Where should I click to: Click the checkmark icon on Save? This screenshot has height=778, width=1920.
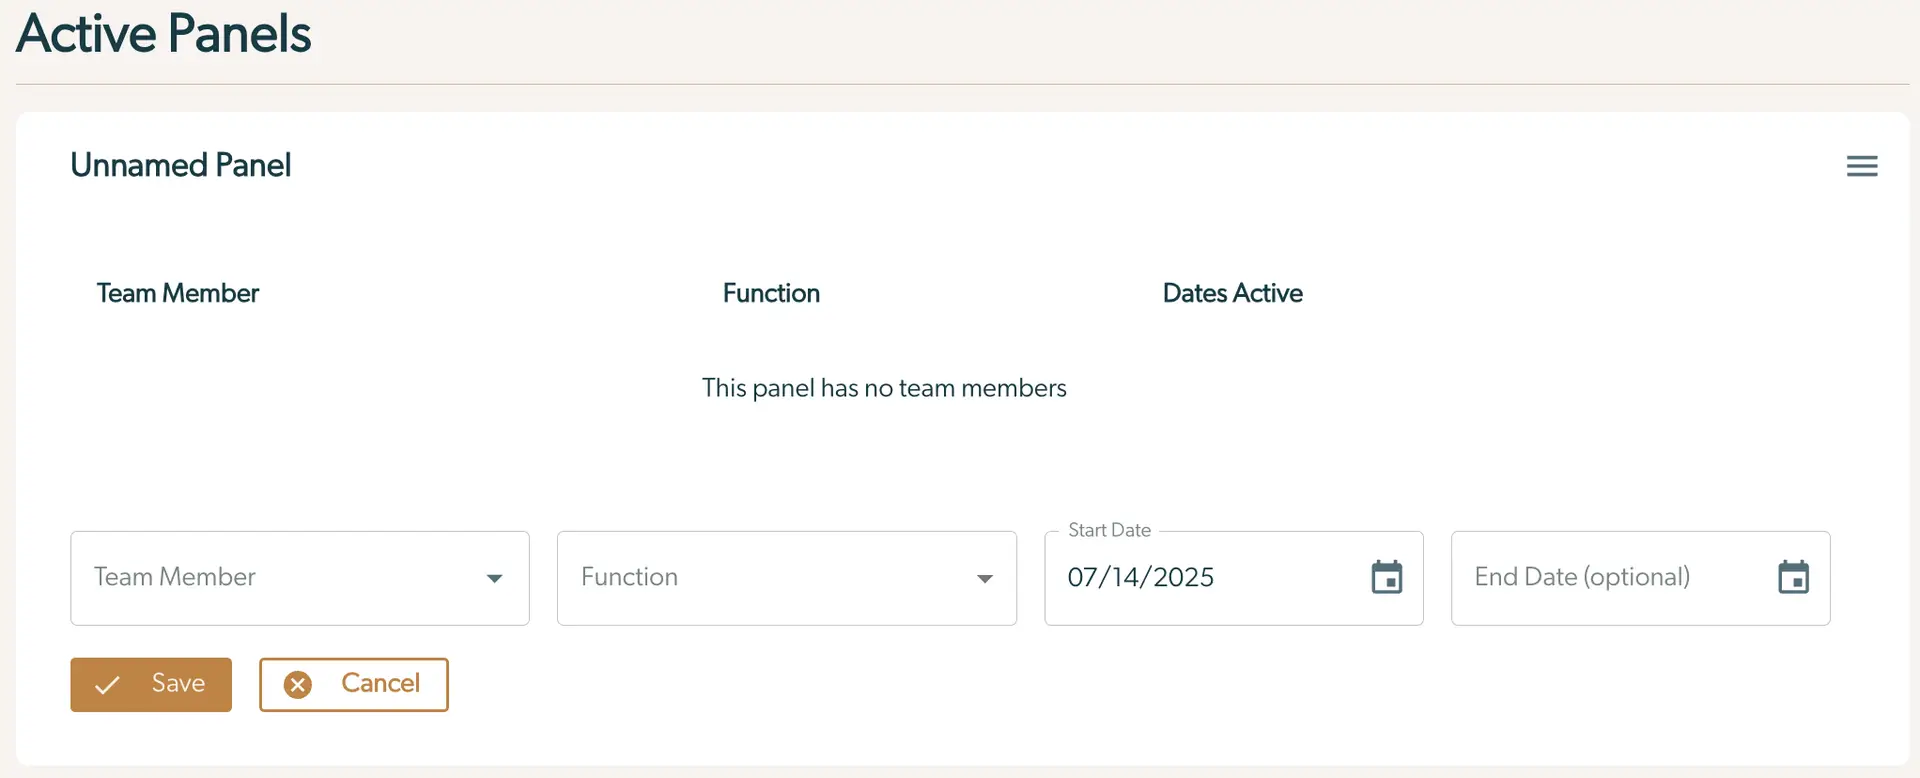tap(107, 685)
